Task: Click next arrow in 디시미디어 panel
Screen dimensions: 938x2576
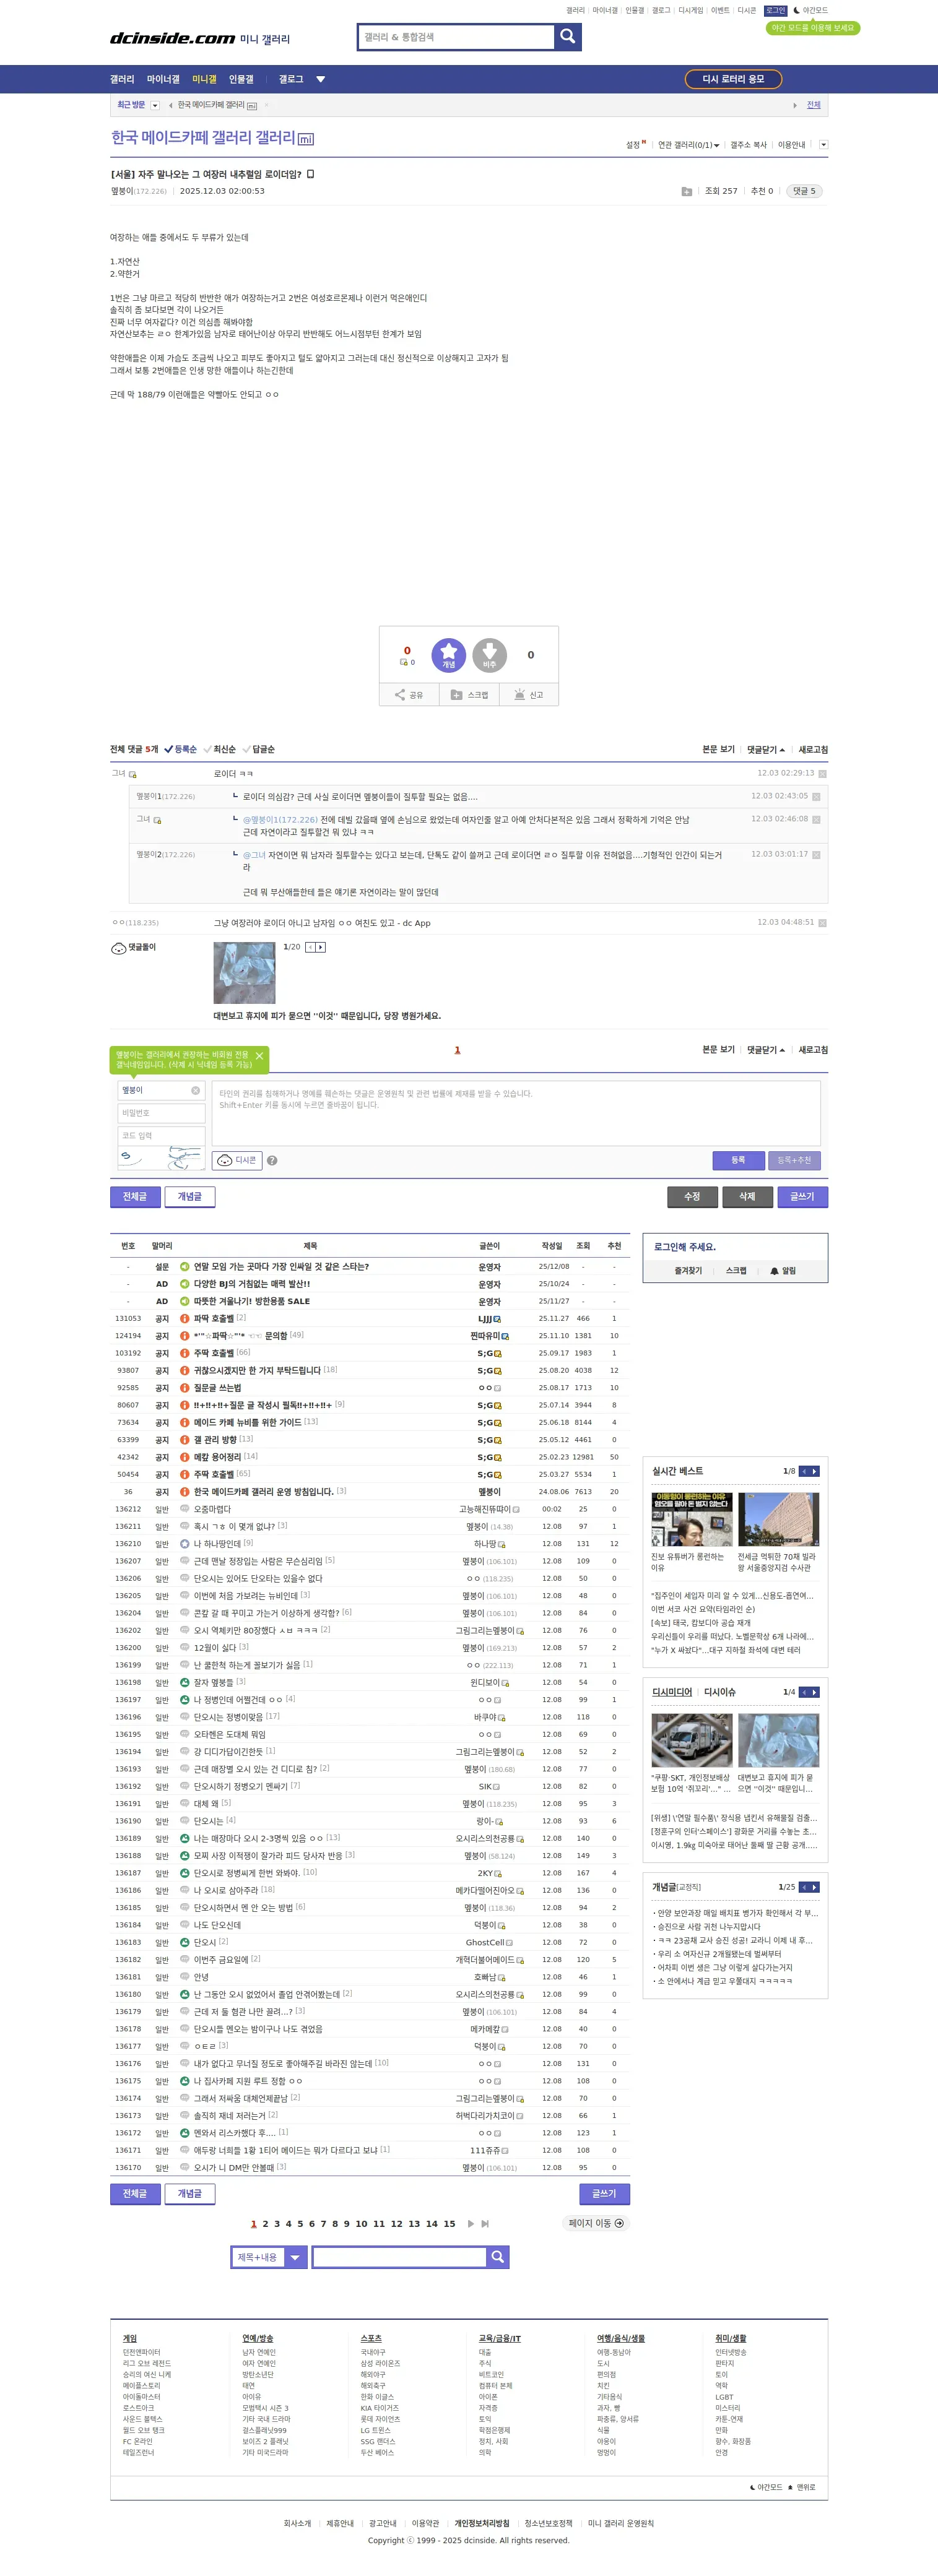Action: click(815, 1692)
